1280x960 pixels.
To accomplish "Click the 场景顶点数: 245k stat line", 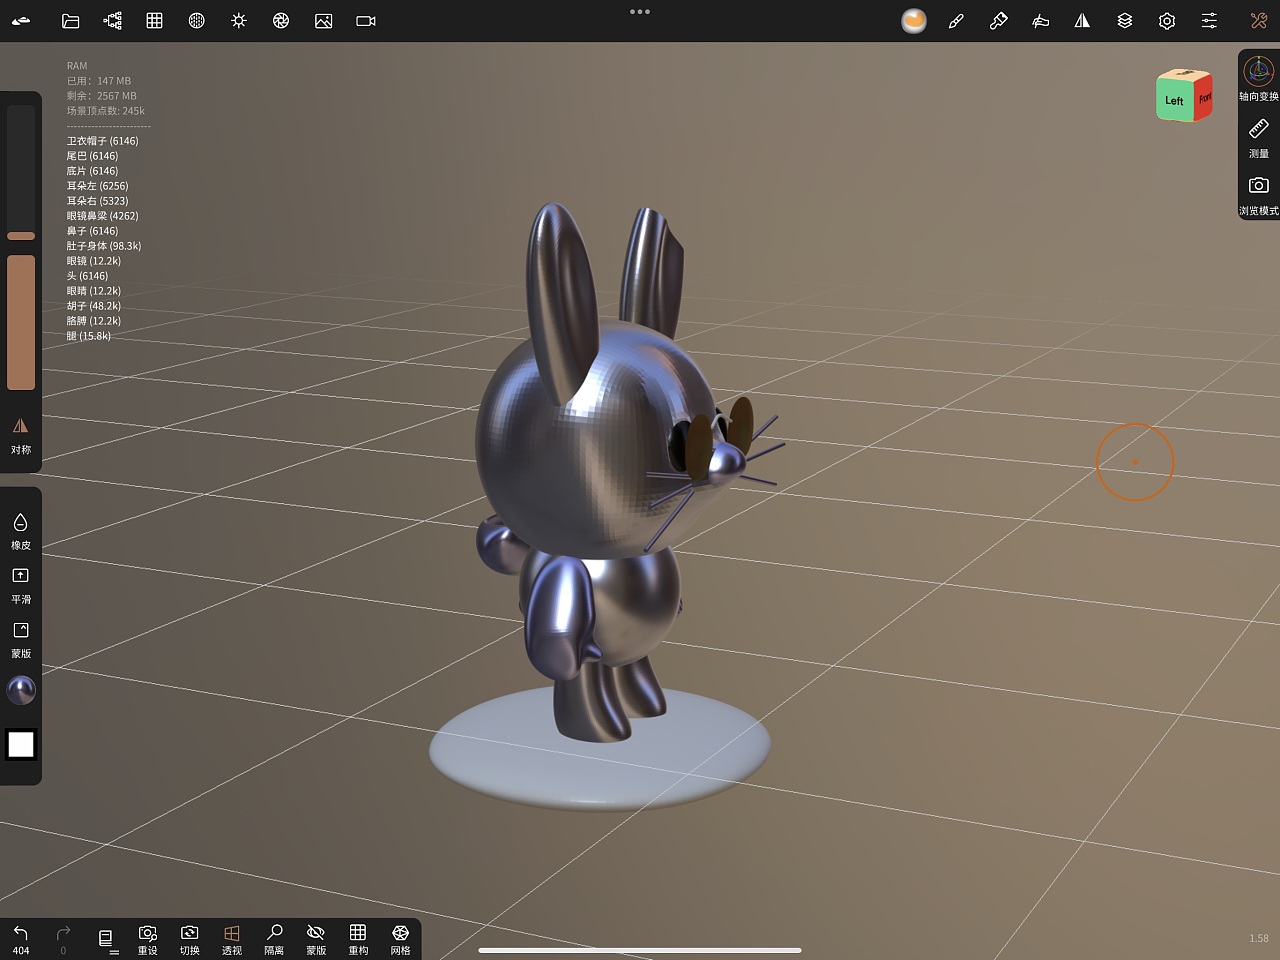I will (106, 111).
